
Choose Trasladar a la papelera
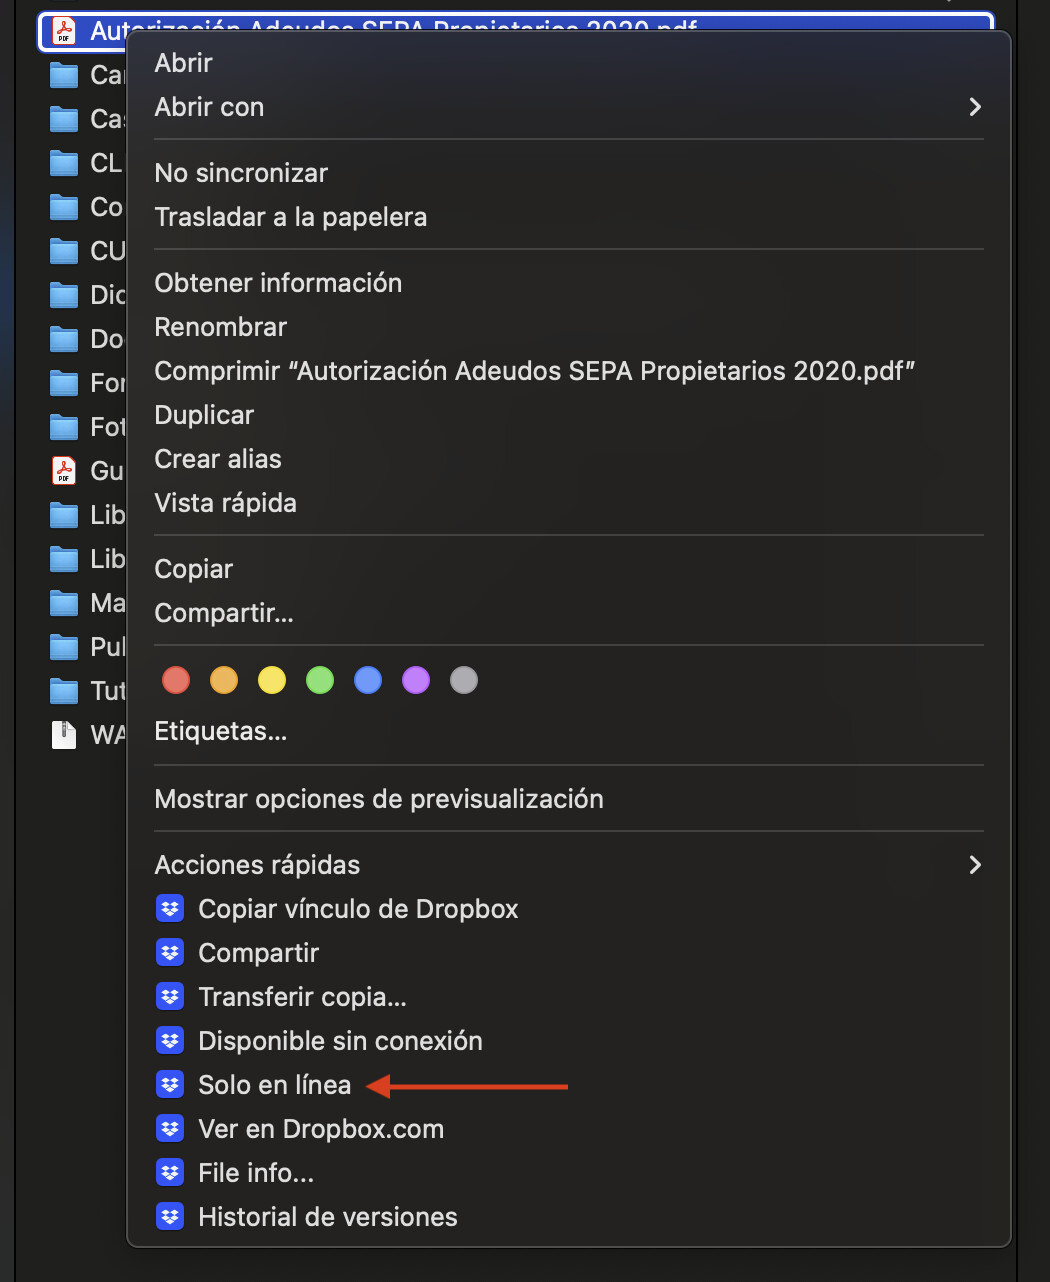click(x=291, y=217)
